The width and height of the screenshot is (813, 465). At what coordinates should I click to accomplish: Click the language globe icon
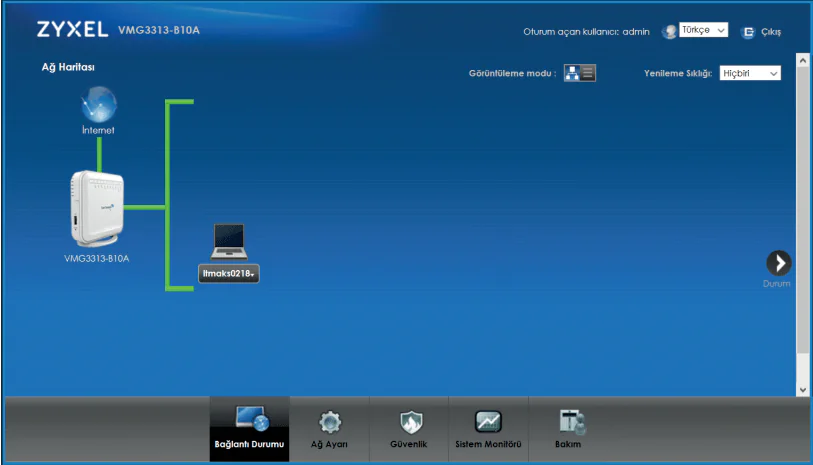669,32
